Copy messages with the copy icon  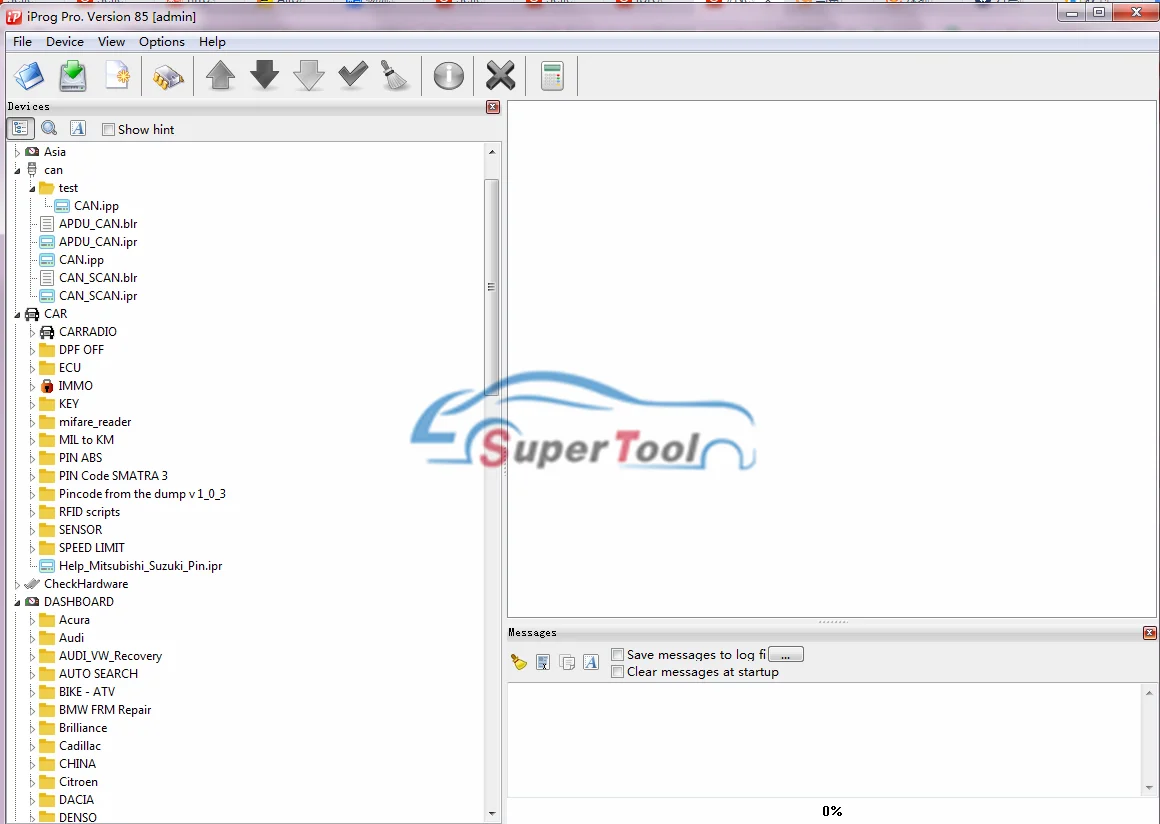(567, 662)
